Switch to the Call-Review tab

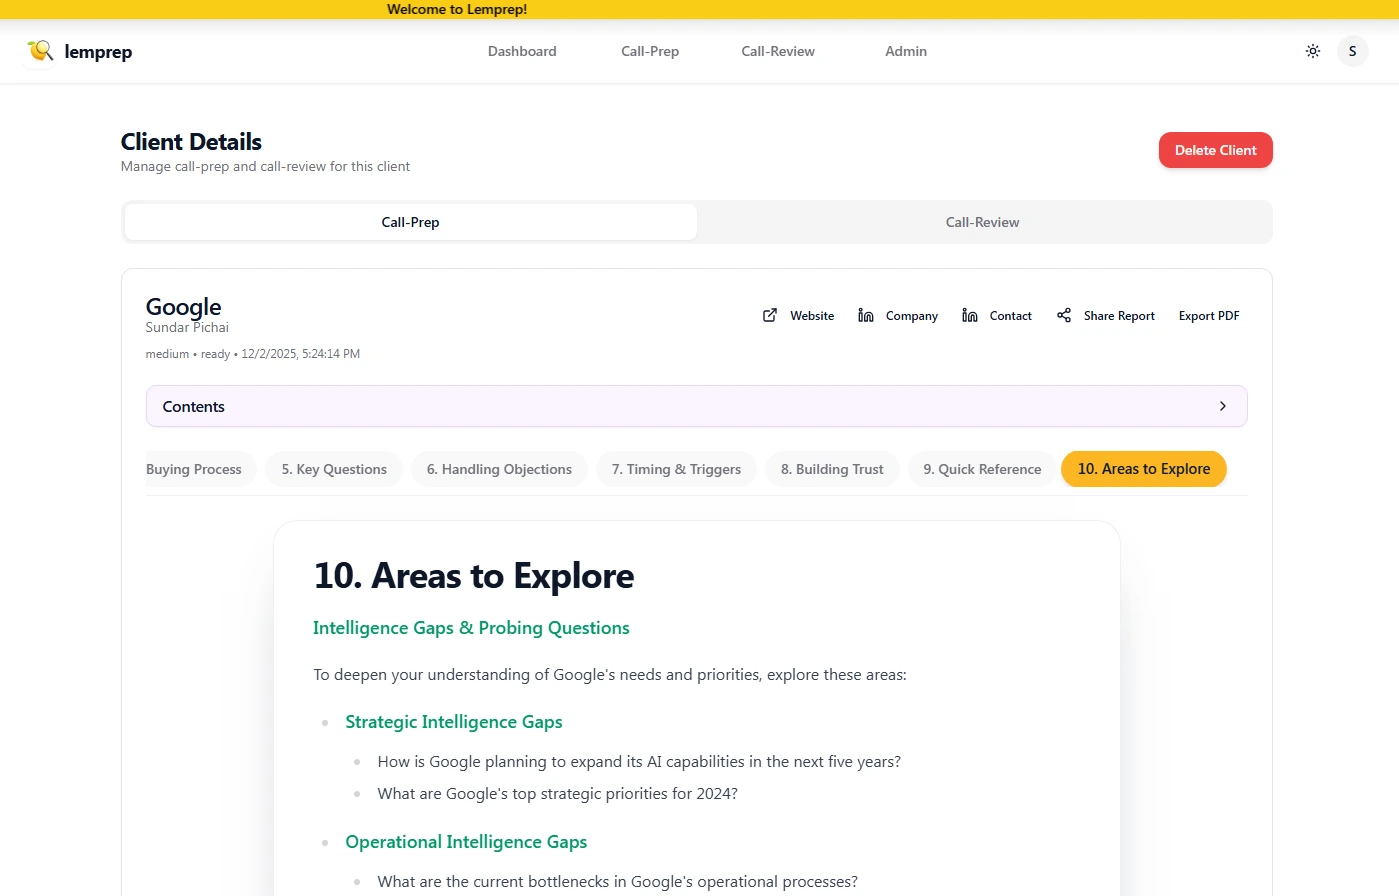(982, 222)
